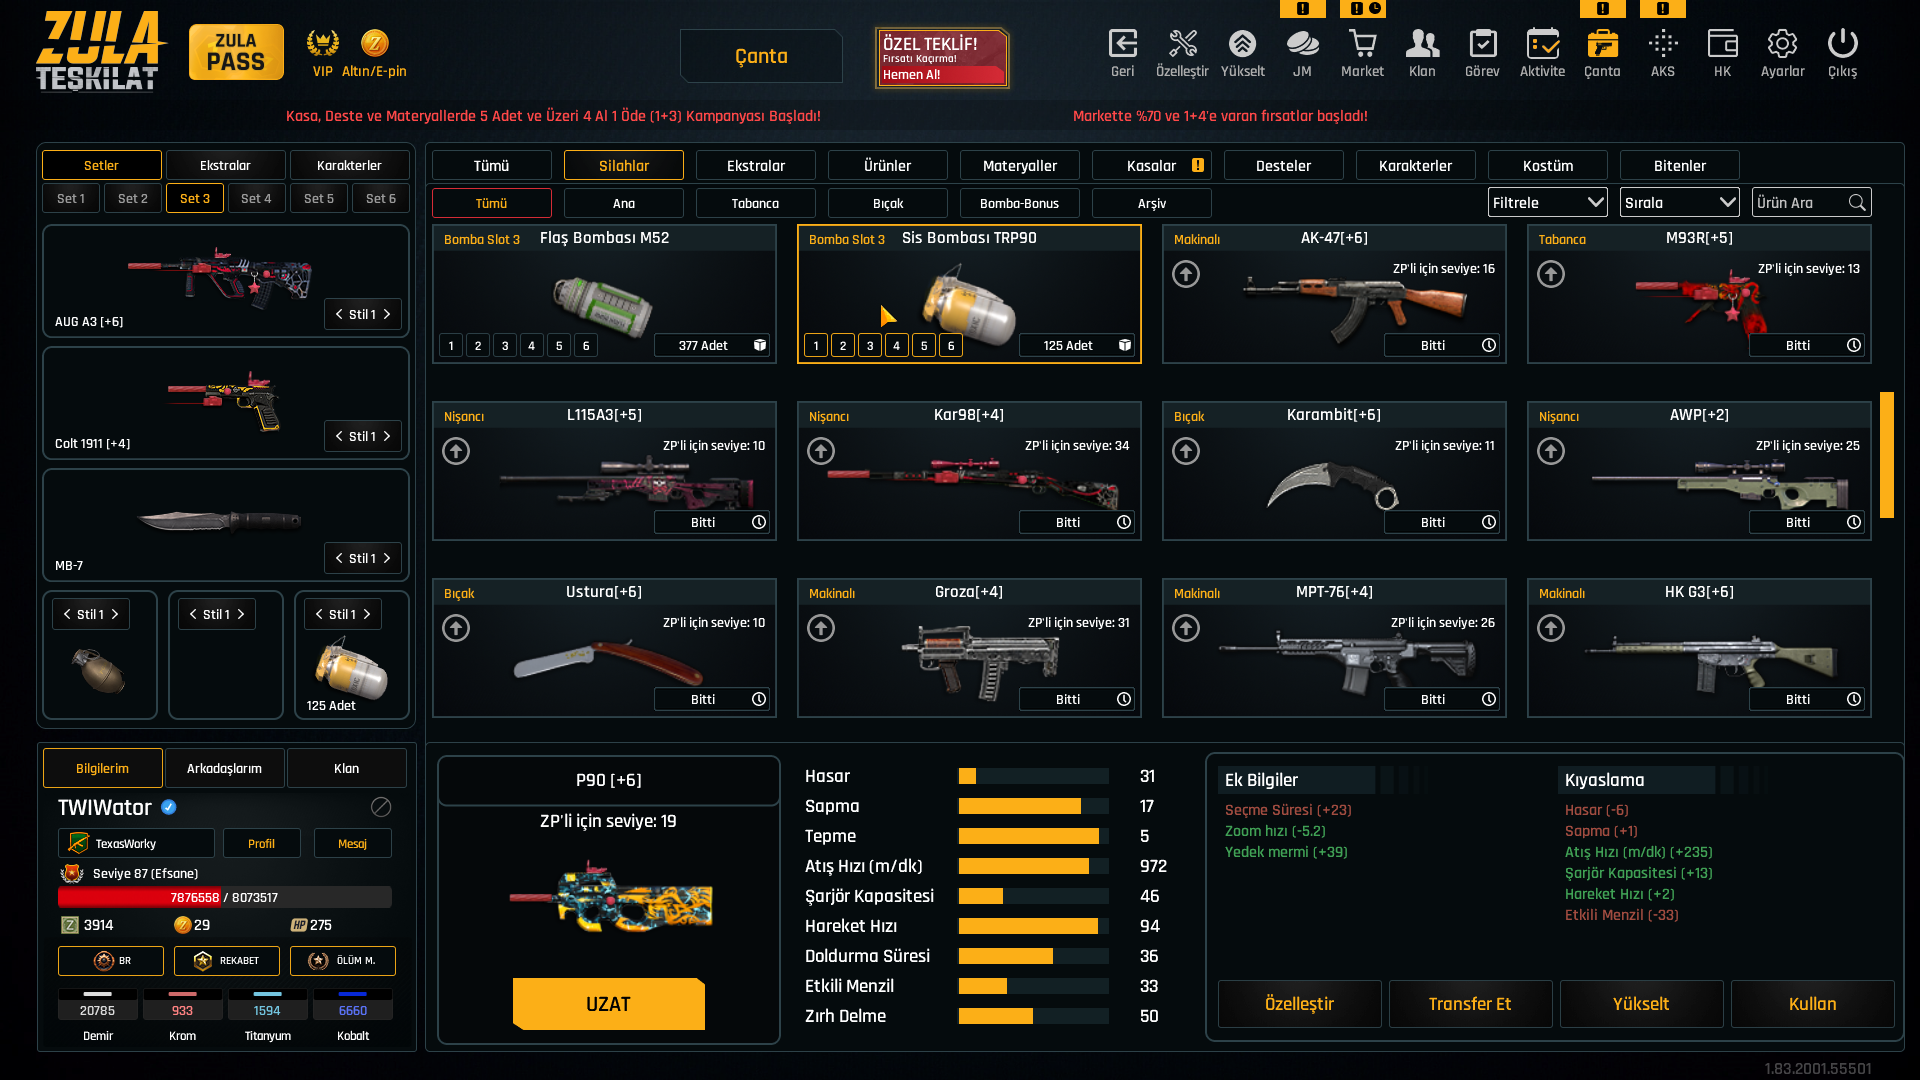Viewport: 1920px width, 1080px height.
Task: Click the Hasar stat bar
Action: tap(1034, 776)
